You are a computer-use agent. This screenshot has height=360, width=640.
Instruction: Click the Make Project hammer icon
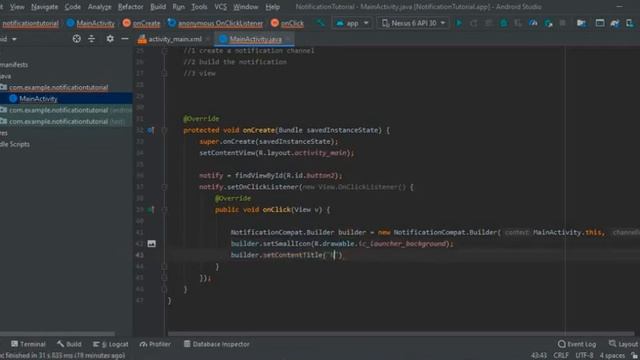[320, 23]
